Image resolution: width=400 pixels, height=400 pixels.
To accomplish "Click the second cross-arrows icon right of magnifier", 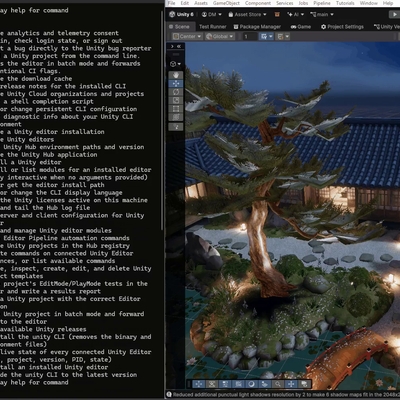I will tap(291, 384).
